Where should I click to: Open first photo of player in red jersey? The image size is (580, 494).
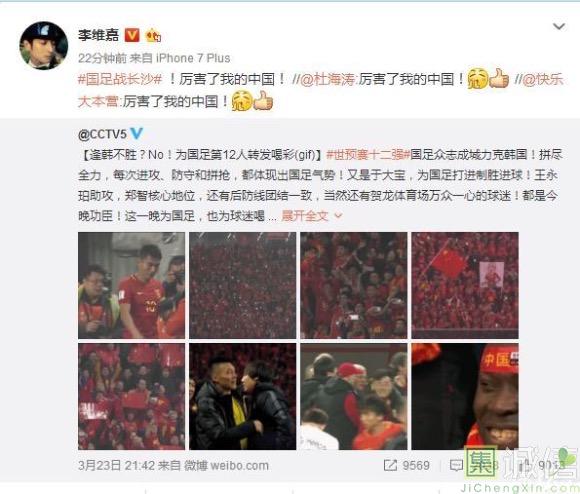[131, 285]
